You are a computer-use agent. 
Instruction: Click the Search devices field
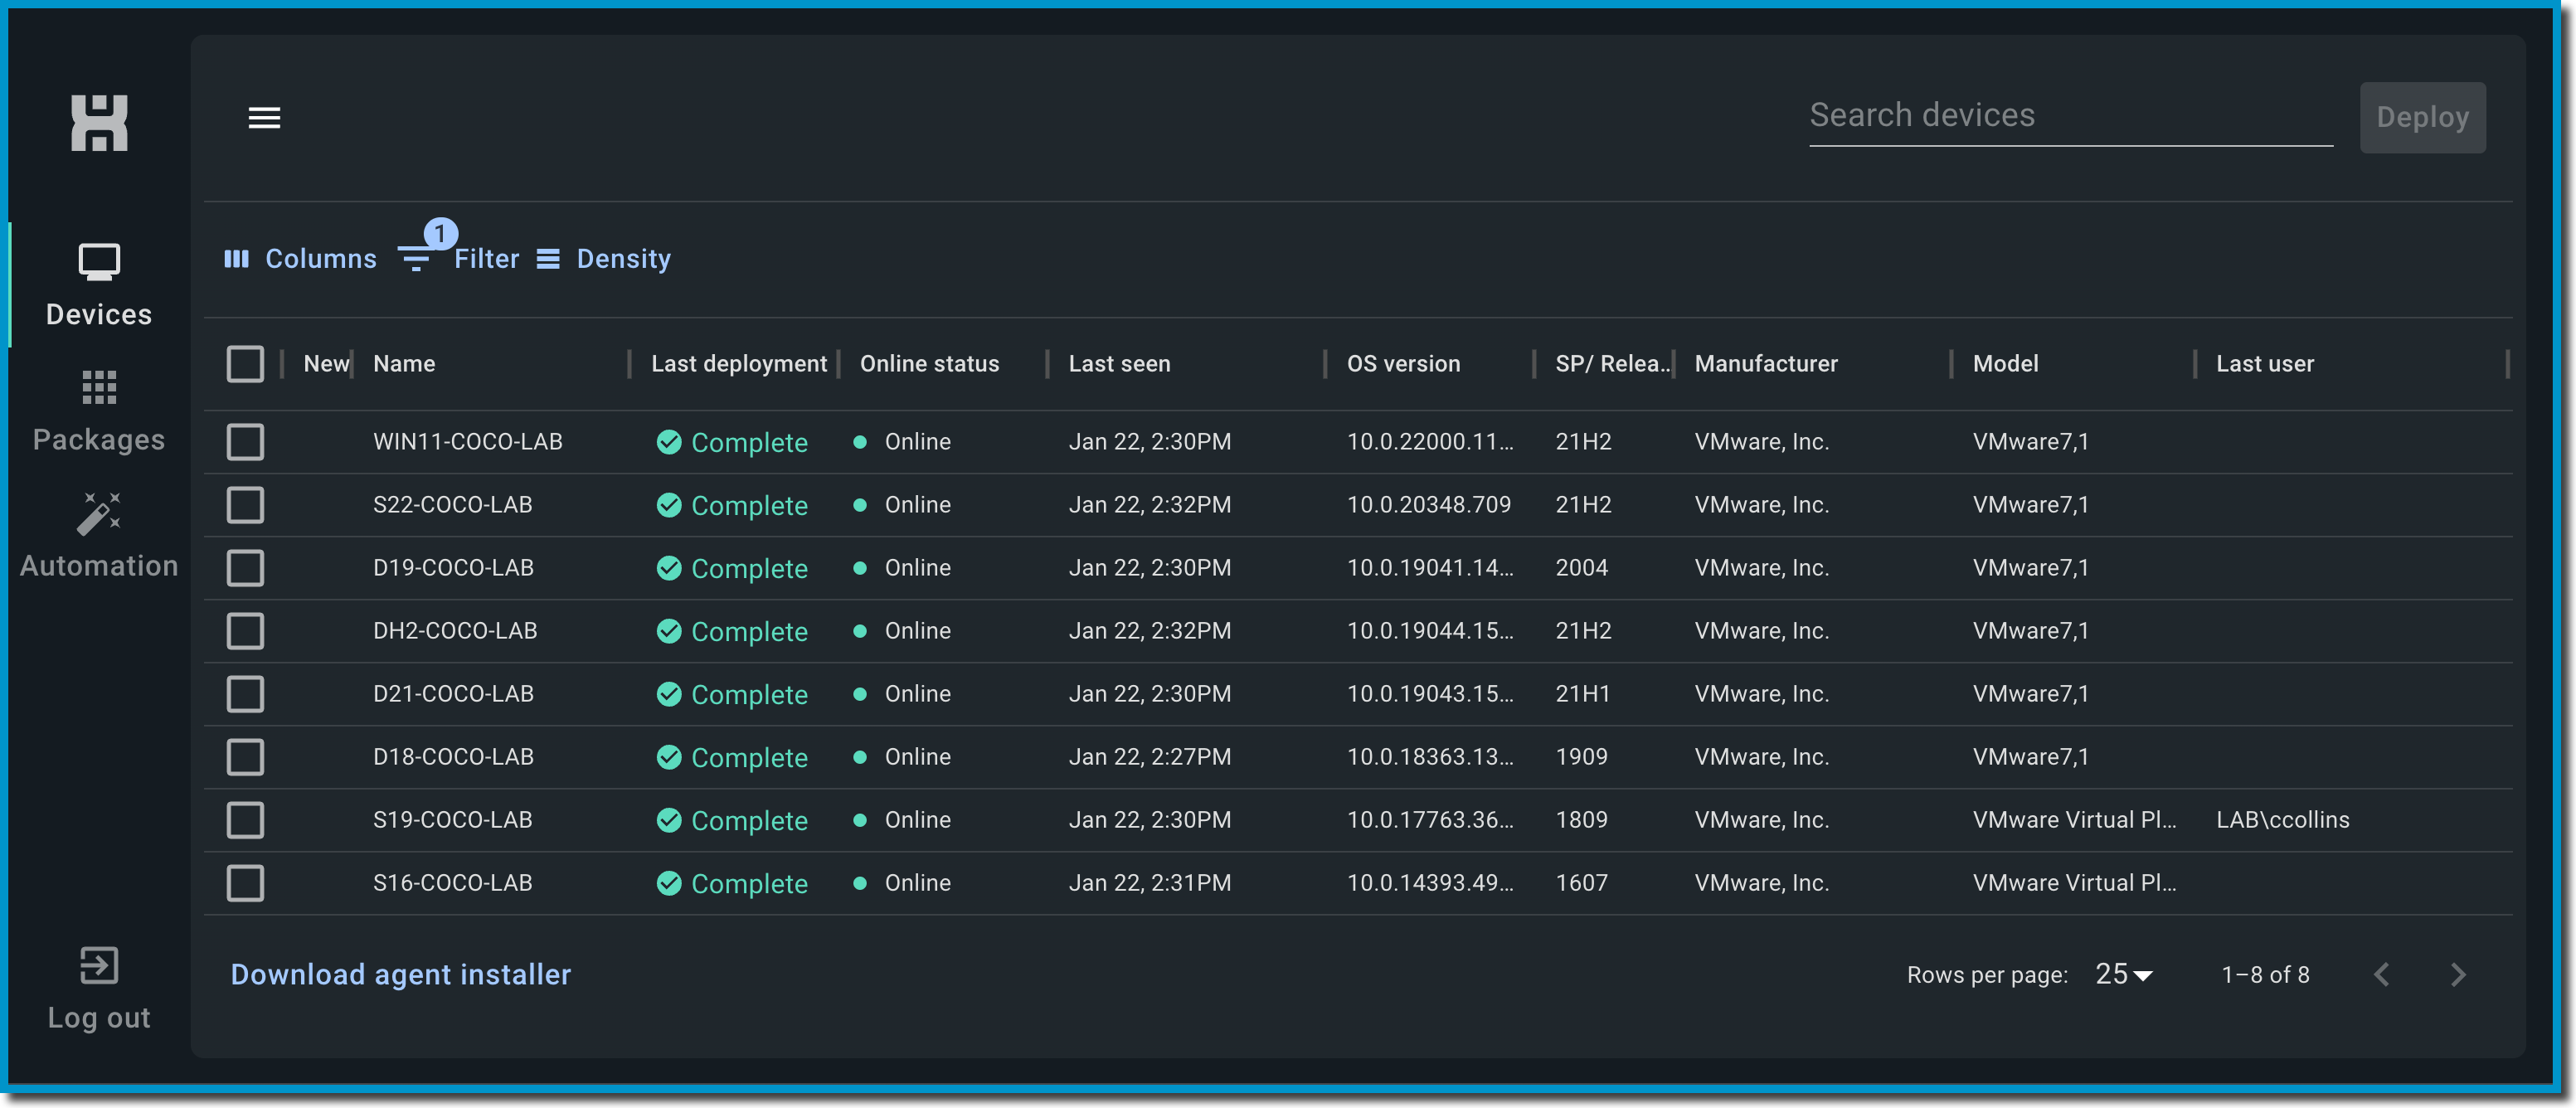point(2070,116)
